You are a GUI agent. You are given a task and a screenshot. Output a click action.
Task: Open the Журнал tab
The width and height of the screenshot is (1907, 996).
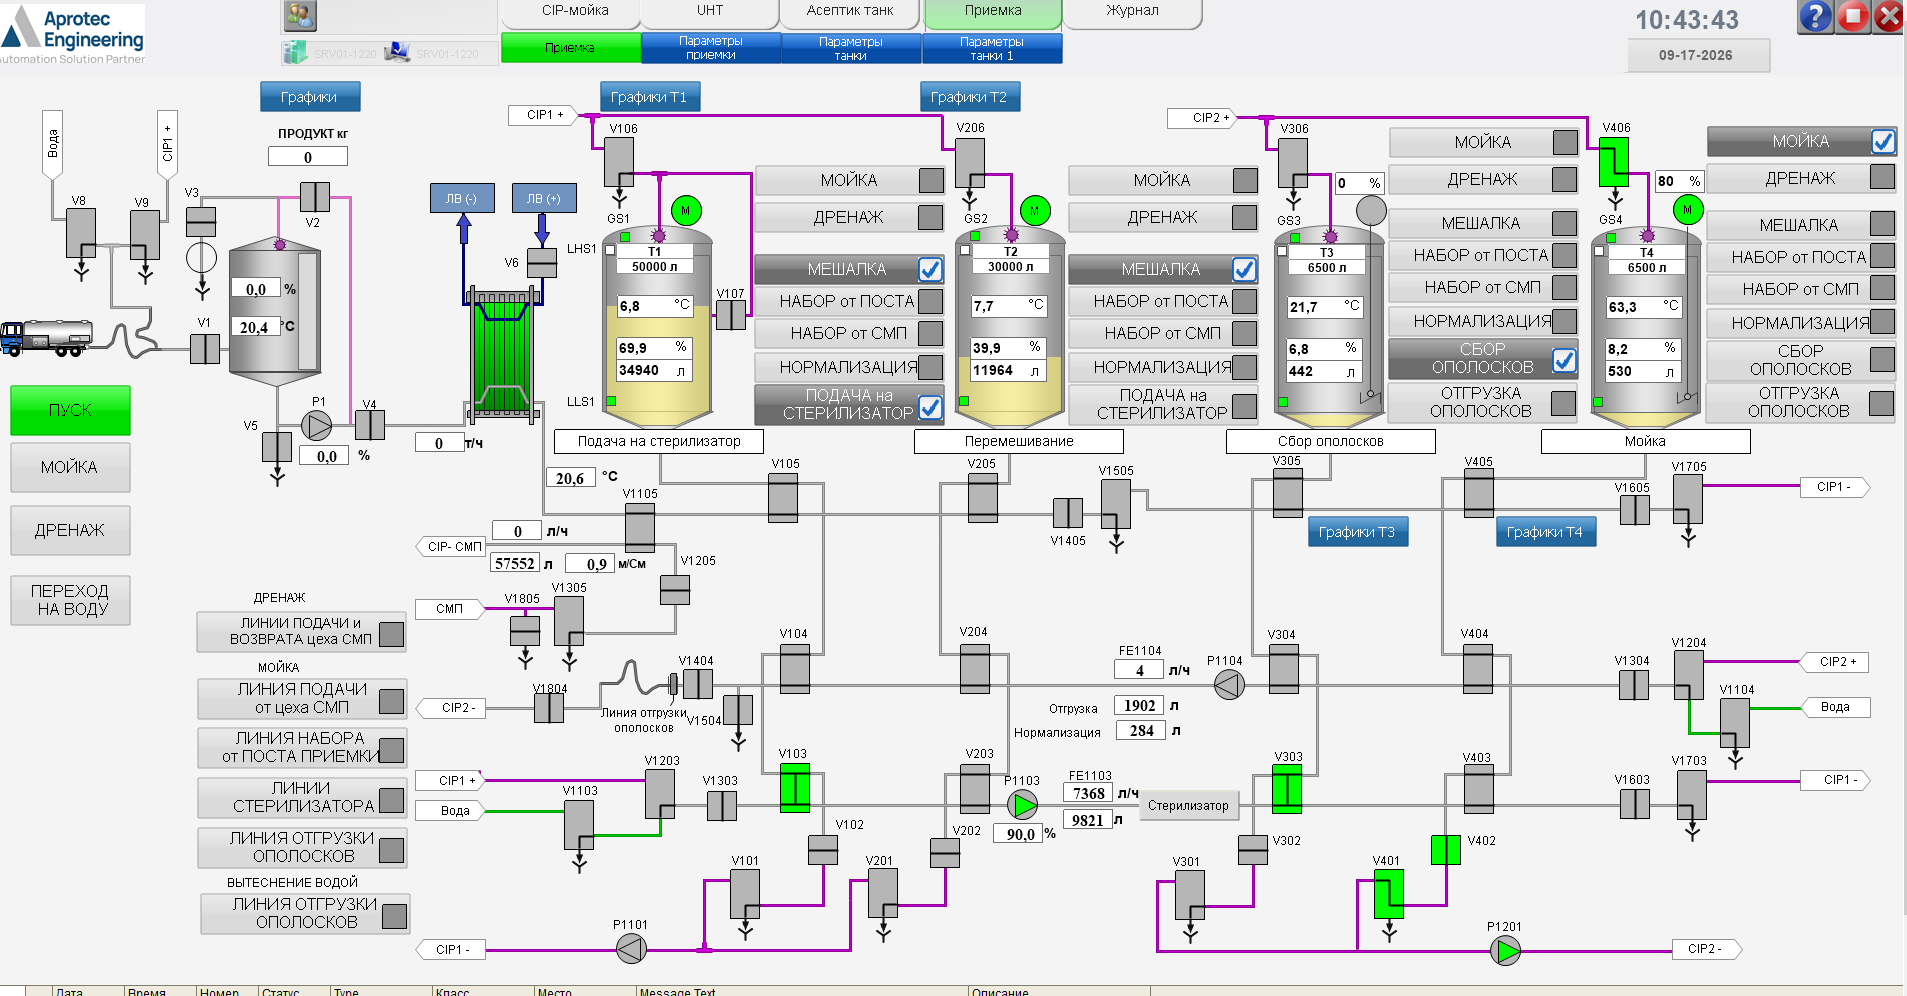tap(1132, 13)
